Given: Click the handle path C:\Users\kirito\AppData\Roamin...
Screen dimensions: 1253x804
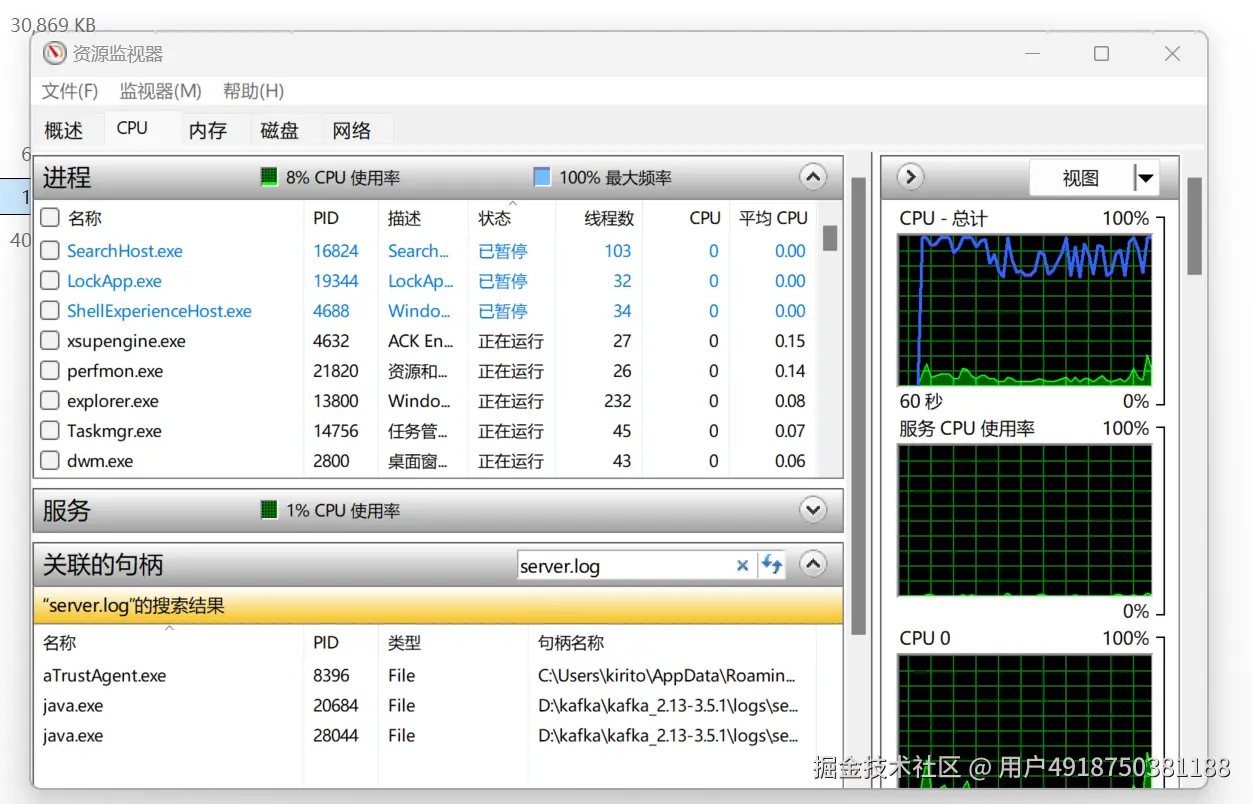Looking at the screenshot, I should coord(667,675).
